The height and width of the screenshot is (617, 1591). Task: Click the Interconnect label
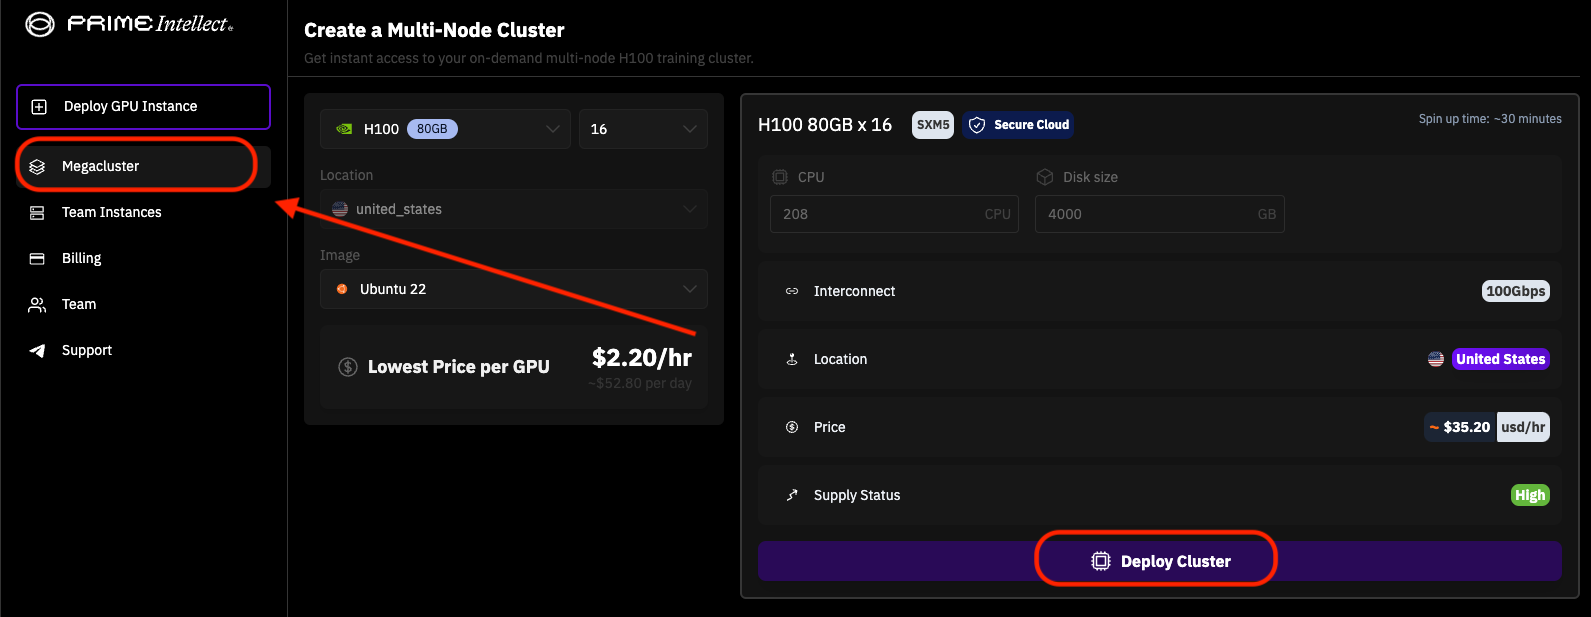[x=855, y=291]
